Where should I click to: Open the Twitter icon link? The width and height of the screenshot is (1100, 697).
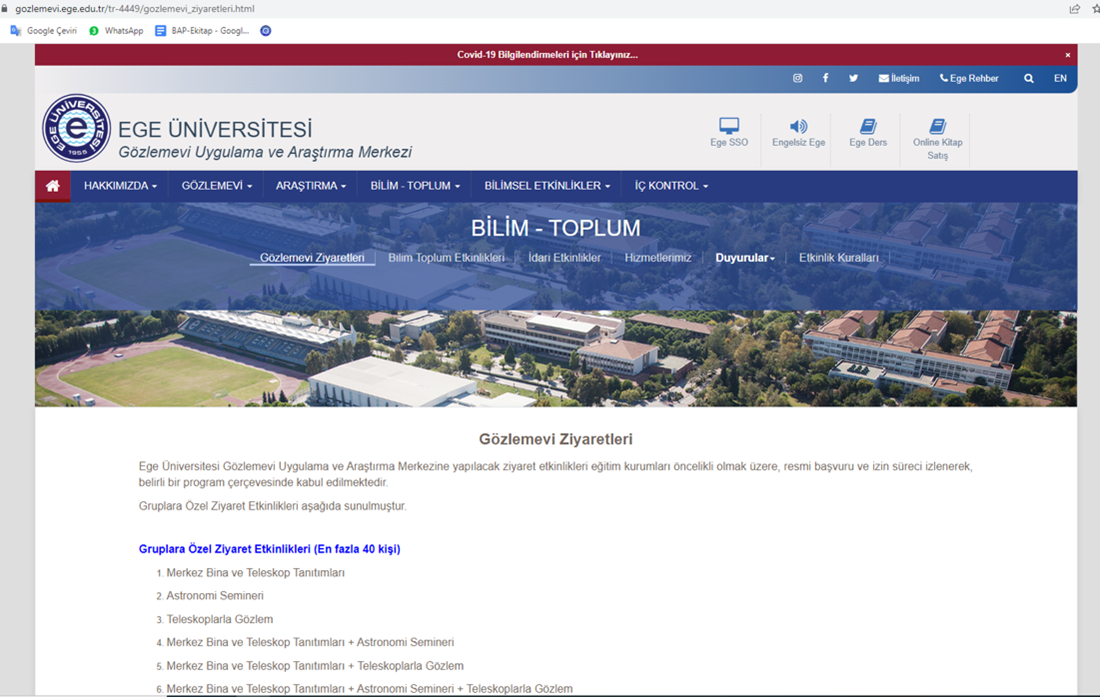click(x=853, y=78)
